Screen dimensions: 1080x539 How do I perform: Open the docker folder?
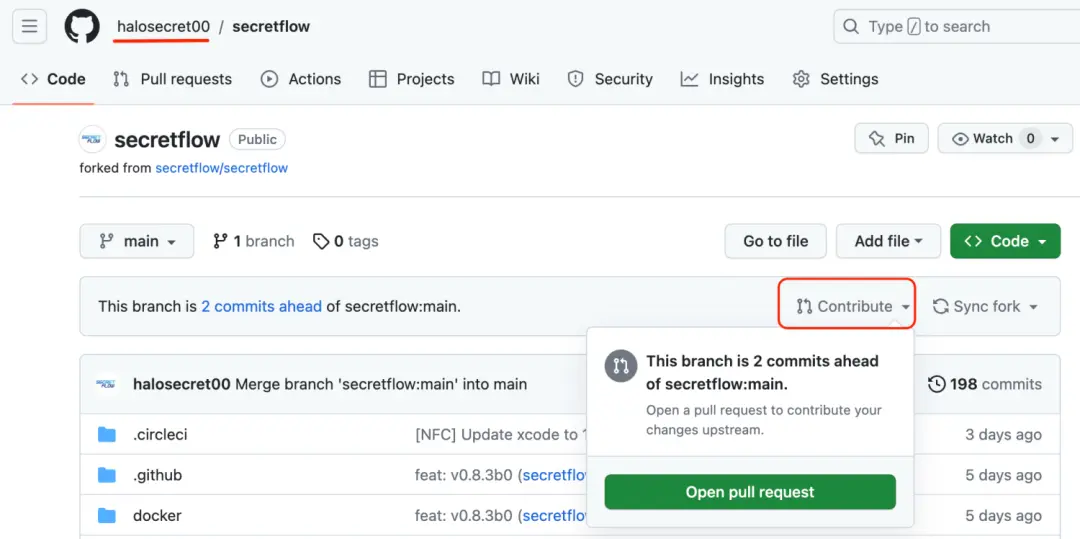[157, 515]
